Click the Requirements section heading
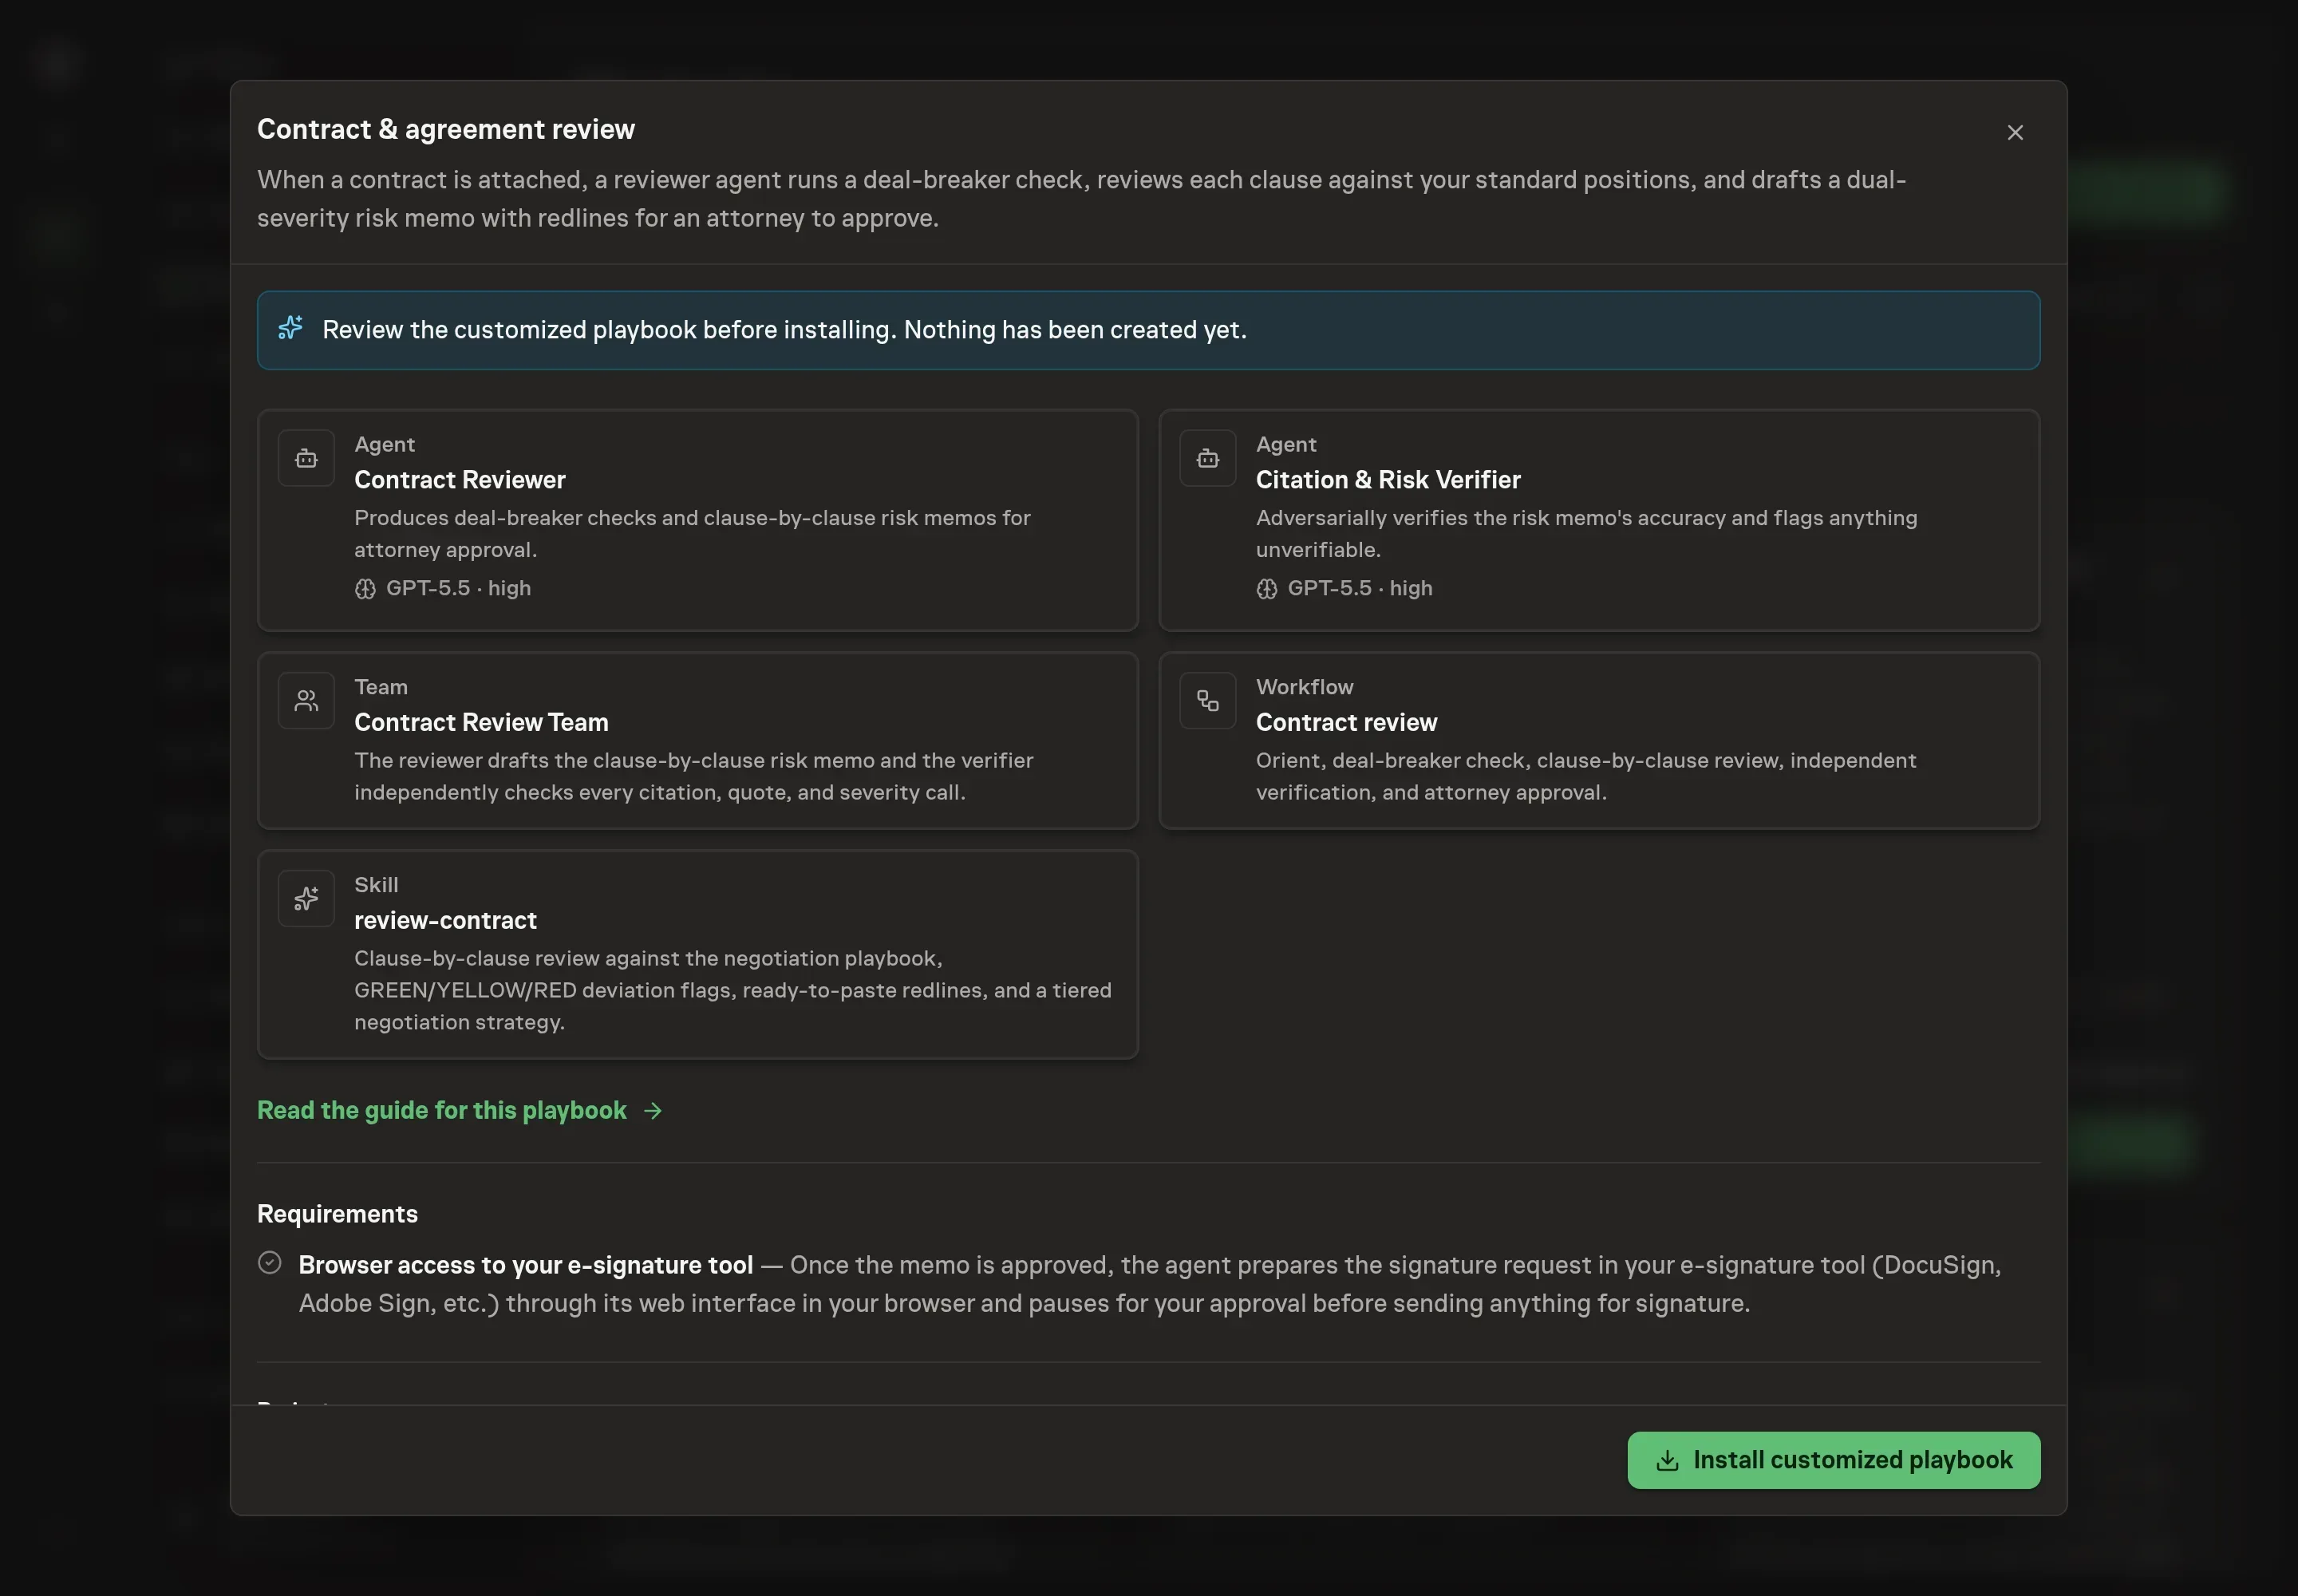 point(337,1214)
